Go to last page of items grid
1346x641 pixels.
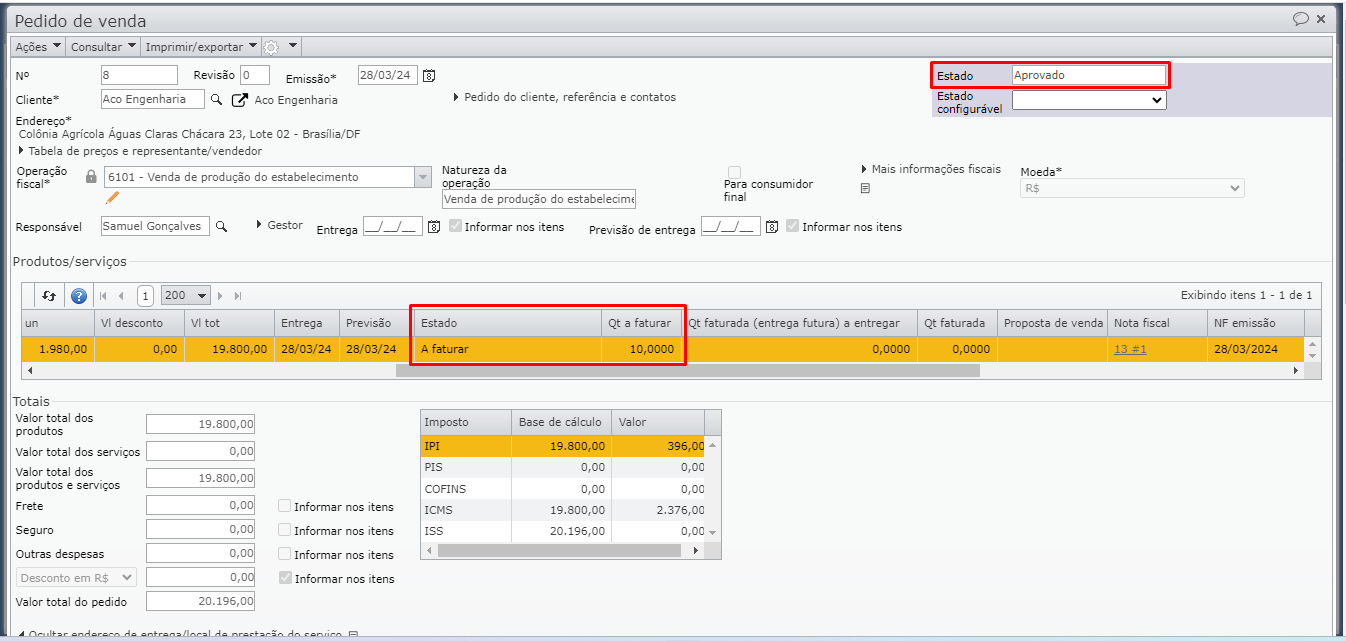(x=238, y=296)
